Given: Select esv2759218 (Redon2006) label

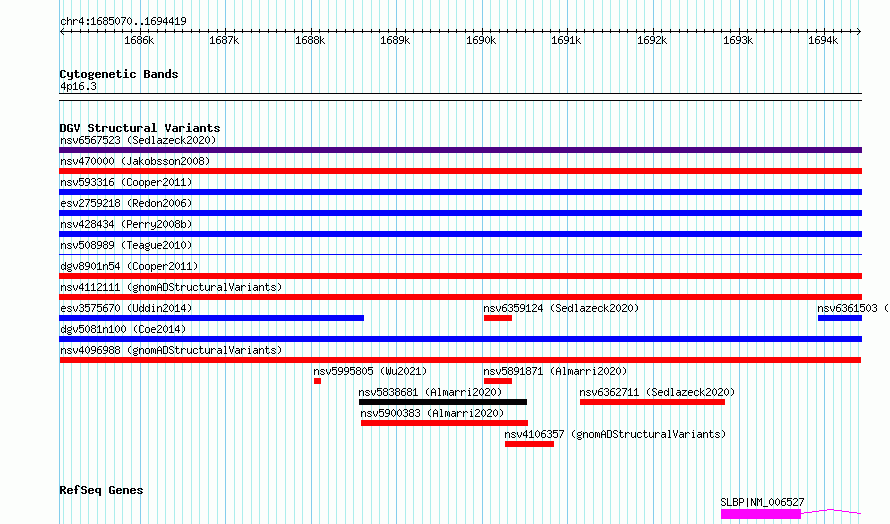Looking at the screenshot, I should point(126,203).
